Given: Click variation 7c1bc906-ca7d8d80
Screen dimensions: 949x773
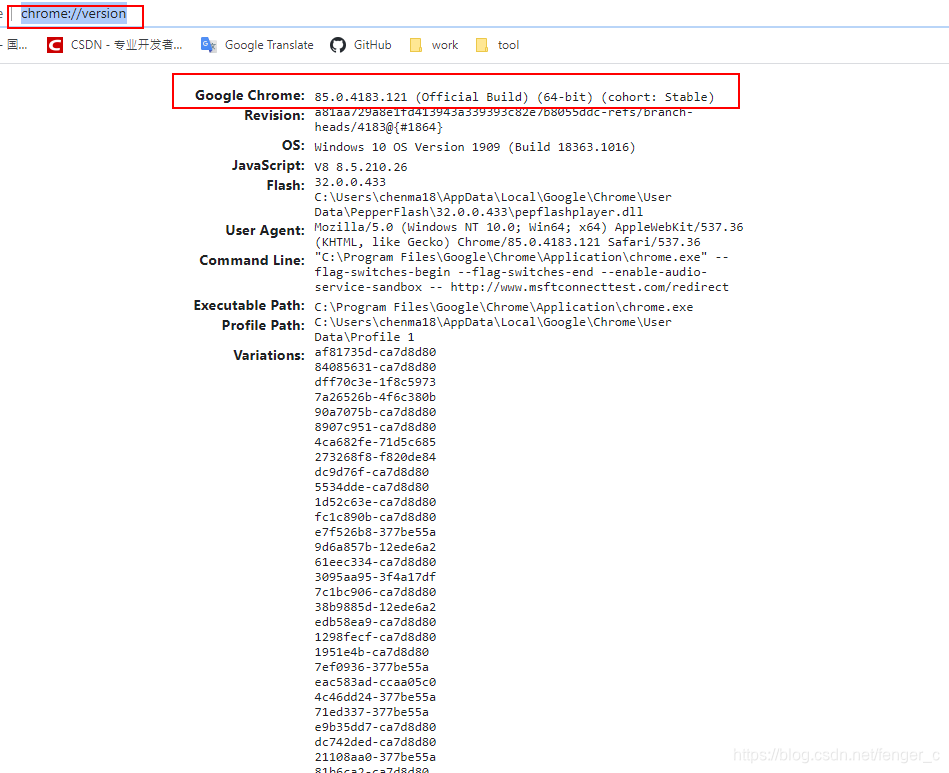Looking at the screenshot, I should 375,592.
